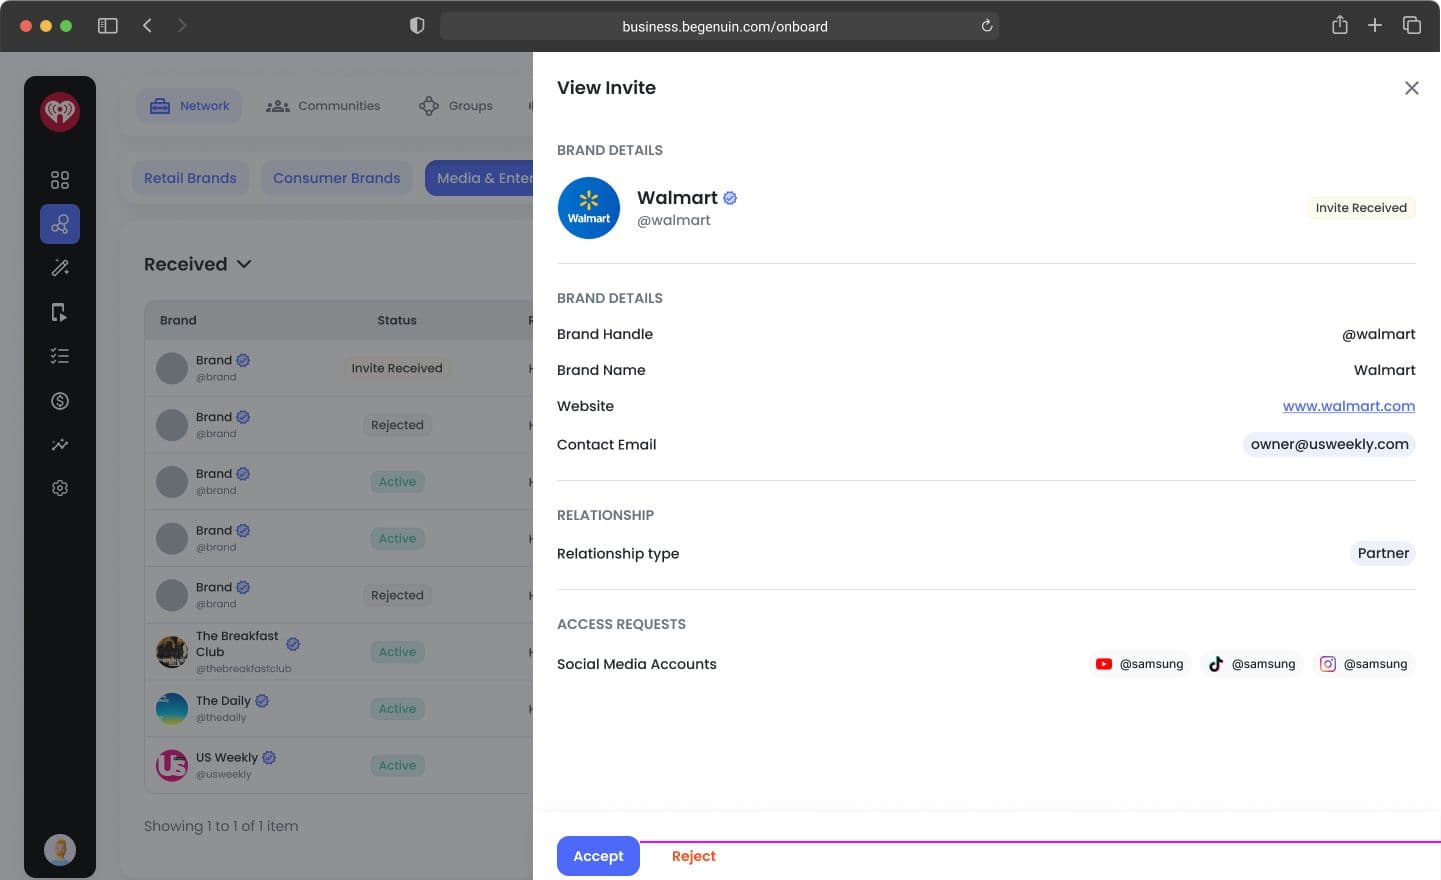The height and width of the screenshot is (880, 1441).
Task: Open the Safari share menu
Action: pyautogui.click(x=1340, y=25)
